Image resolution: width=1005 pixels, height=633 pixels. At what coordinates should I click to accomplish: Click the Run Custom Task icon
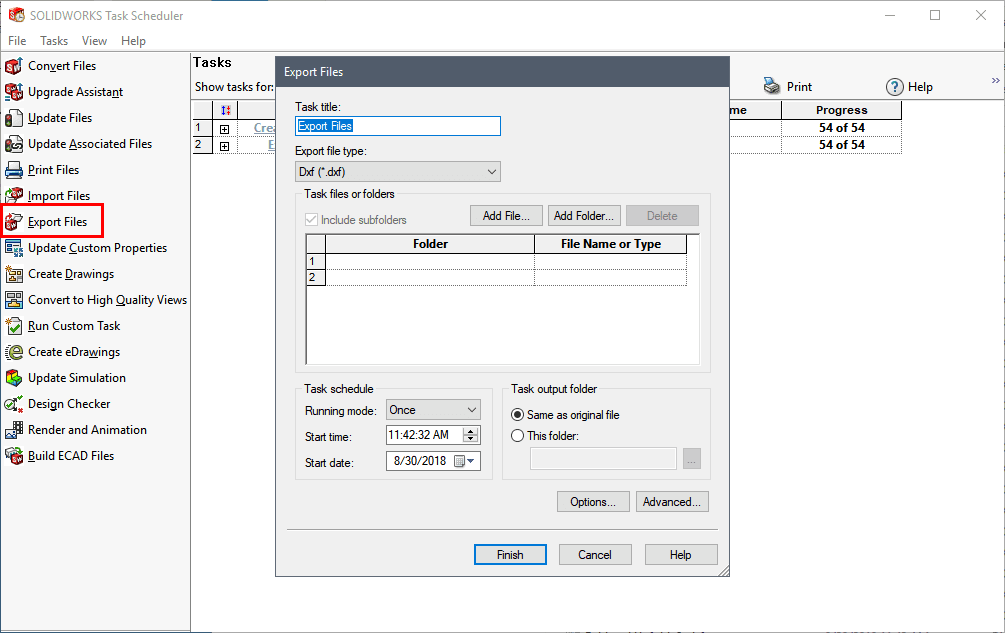[13, 326]
